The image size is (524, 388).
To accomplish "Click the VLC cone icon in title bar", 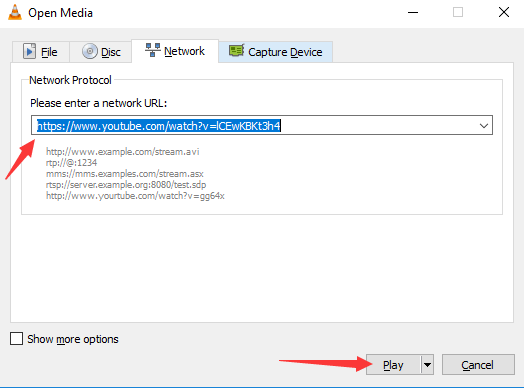I will tap(15, 13).
